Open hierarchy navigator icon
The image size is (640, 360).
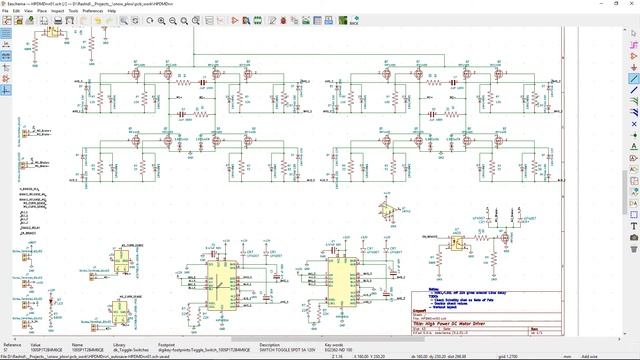coord(209,20)
